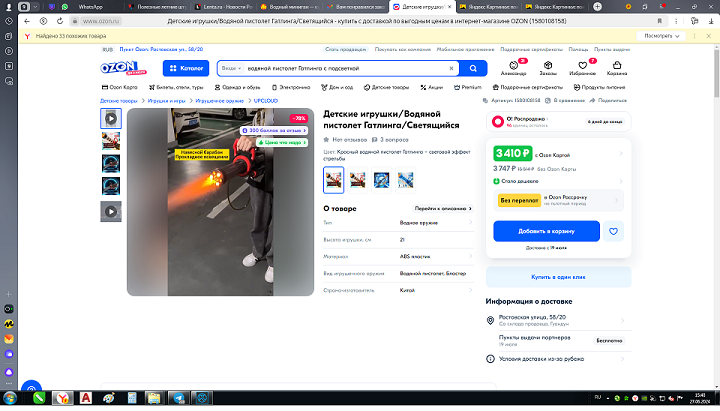720x411 pixels.
Task: Open the Ростовская улица delivery address row
Action: click(x=558, y=320)
